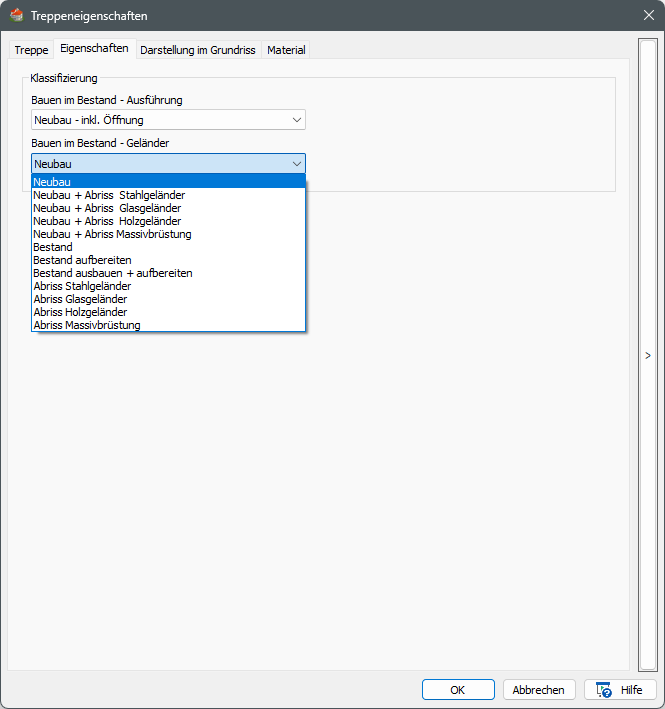Choose Abriss Glasgeländer from the list
Viewport: 665px width, 709px height.
tap(80, 299)
